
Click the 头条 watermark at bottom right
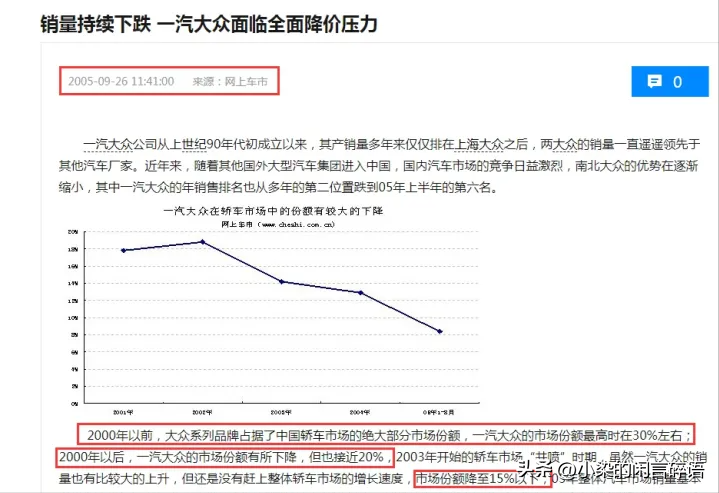coord(533,468)
